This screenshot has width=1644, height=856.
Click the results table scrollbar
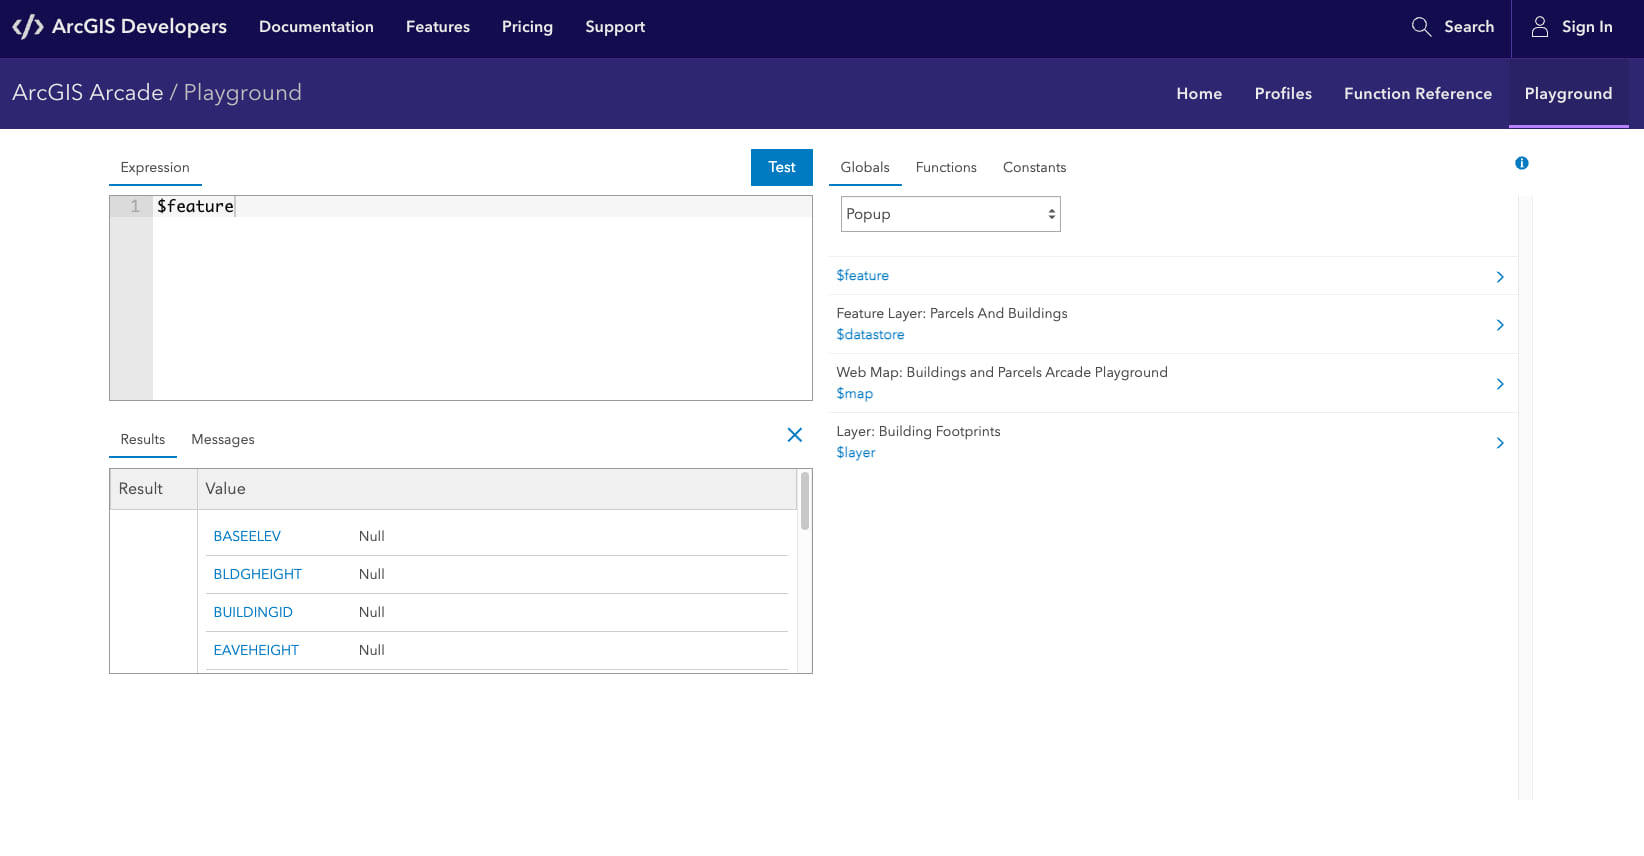point(805,501)
